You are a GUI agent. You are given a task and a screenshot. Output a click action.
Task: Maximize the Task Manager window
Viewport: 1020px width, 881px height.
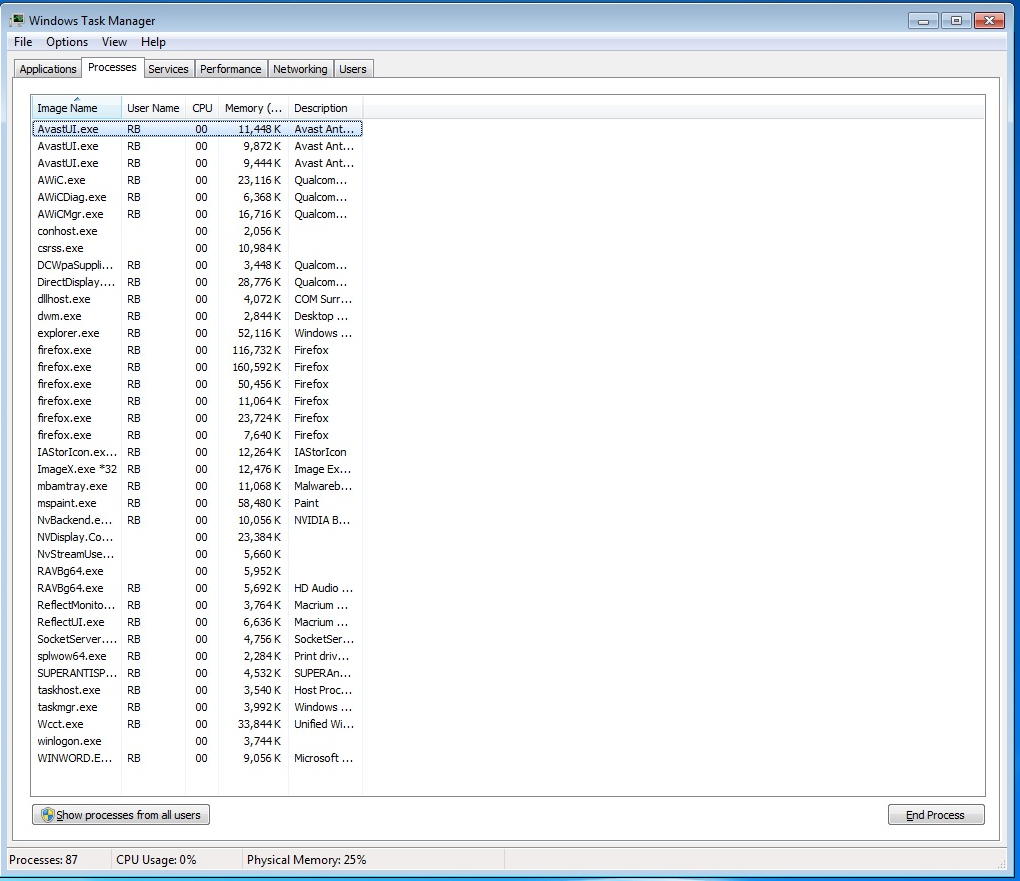pyautogui.click(x=956, y=21)
